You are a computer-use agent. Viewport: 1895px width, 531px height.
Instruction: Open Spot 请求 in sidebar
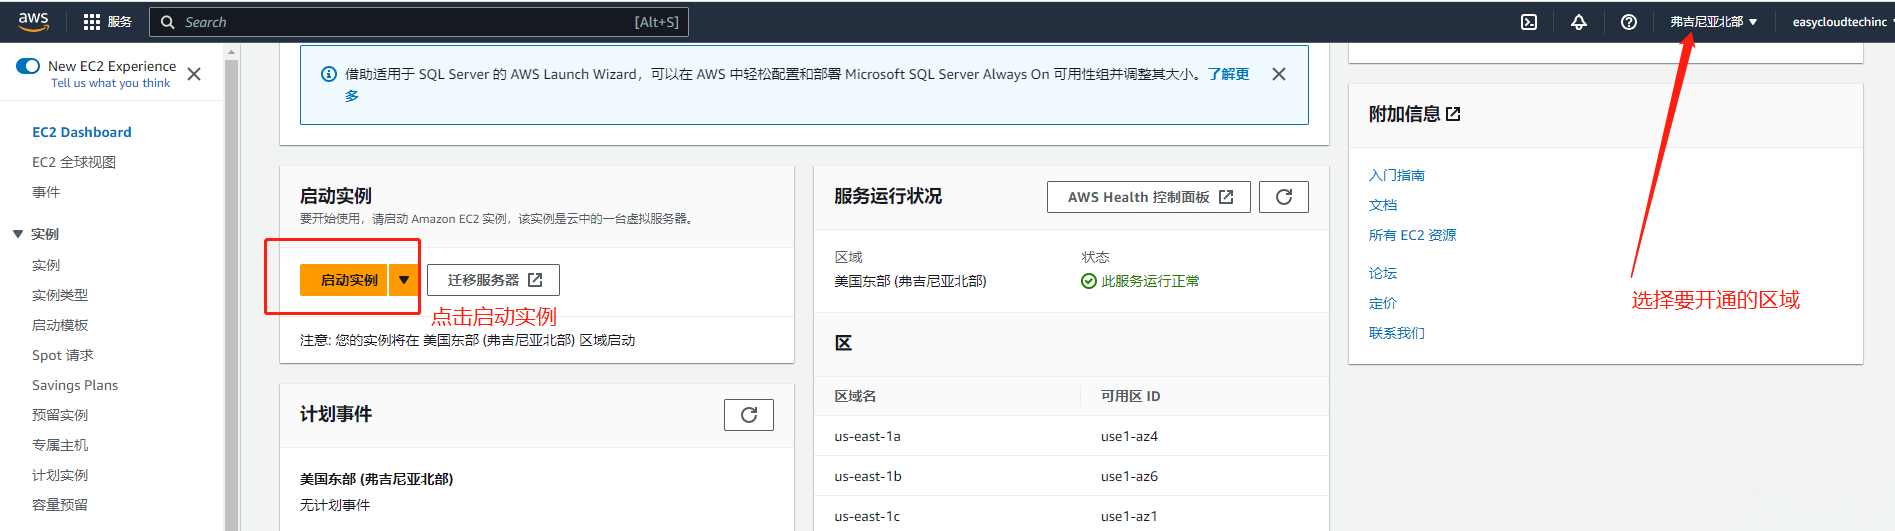tap(63, 355)
